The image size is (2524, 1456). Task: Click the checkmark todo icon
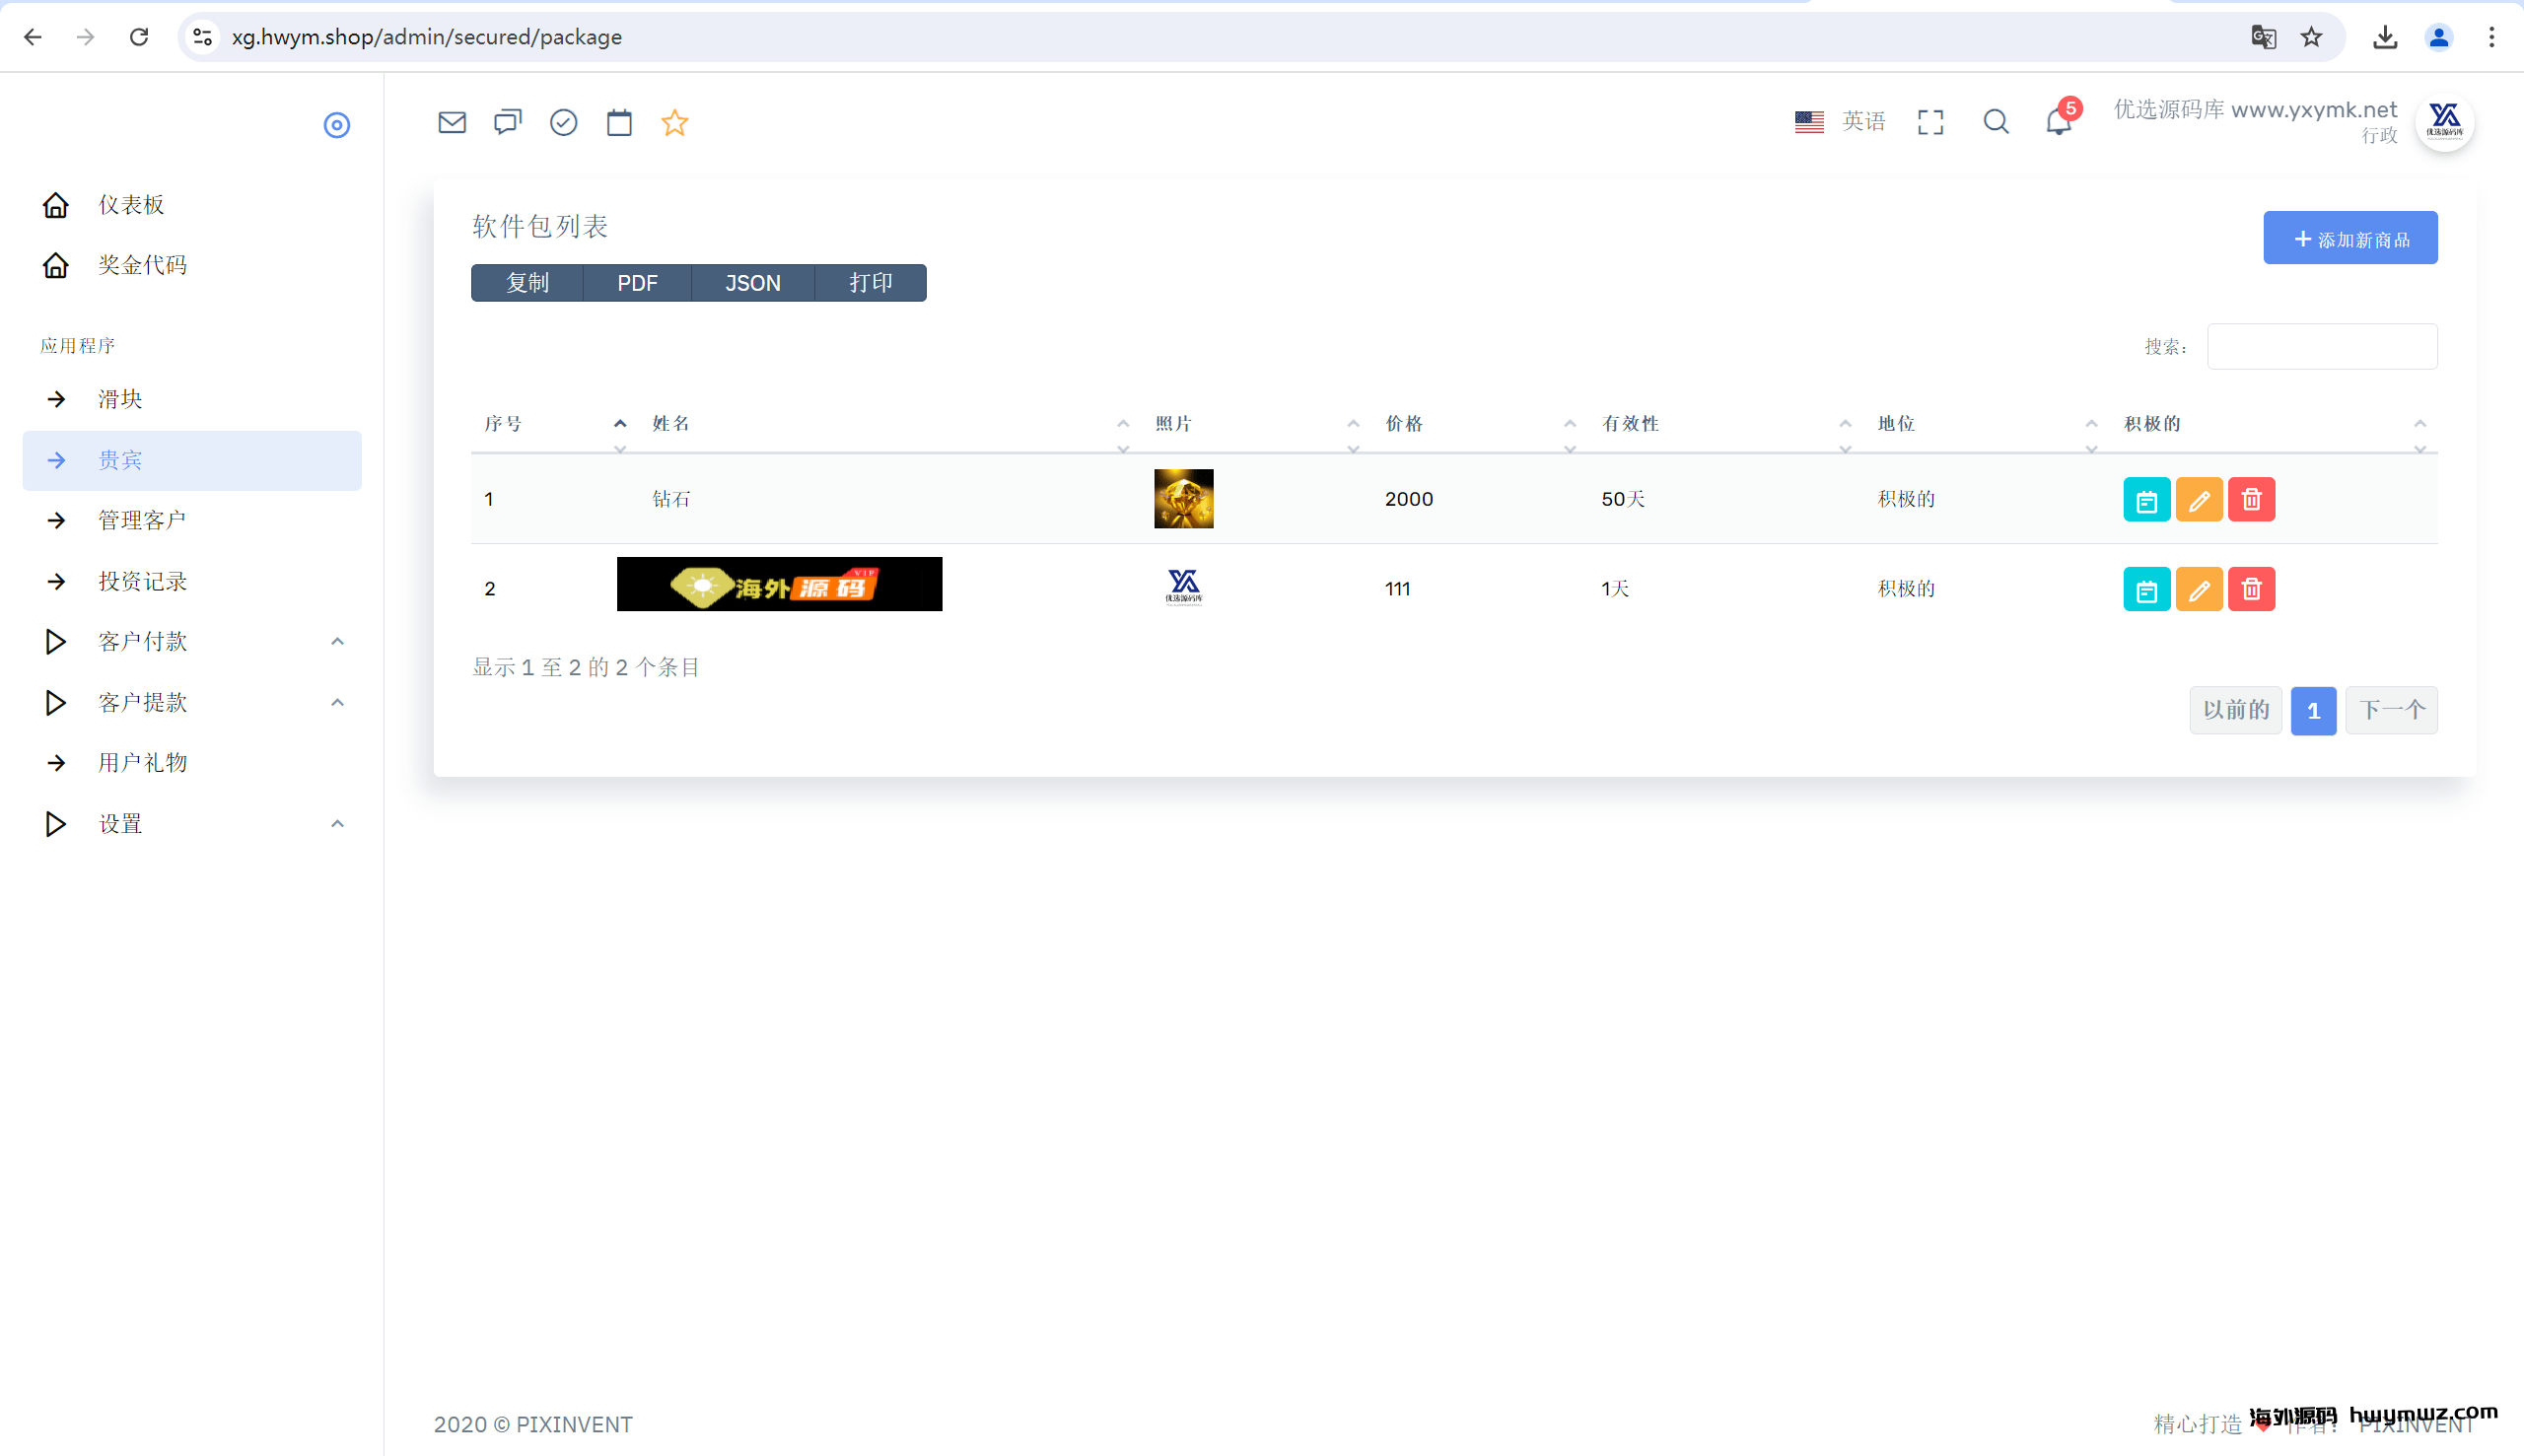click(564, 122)
